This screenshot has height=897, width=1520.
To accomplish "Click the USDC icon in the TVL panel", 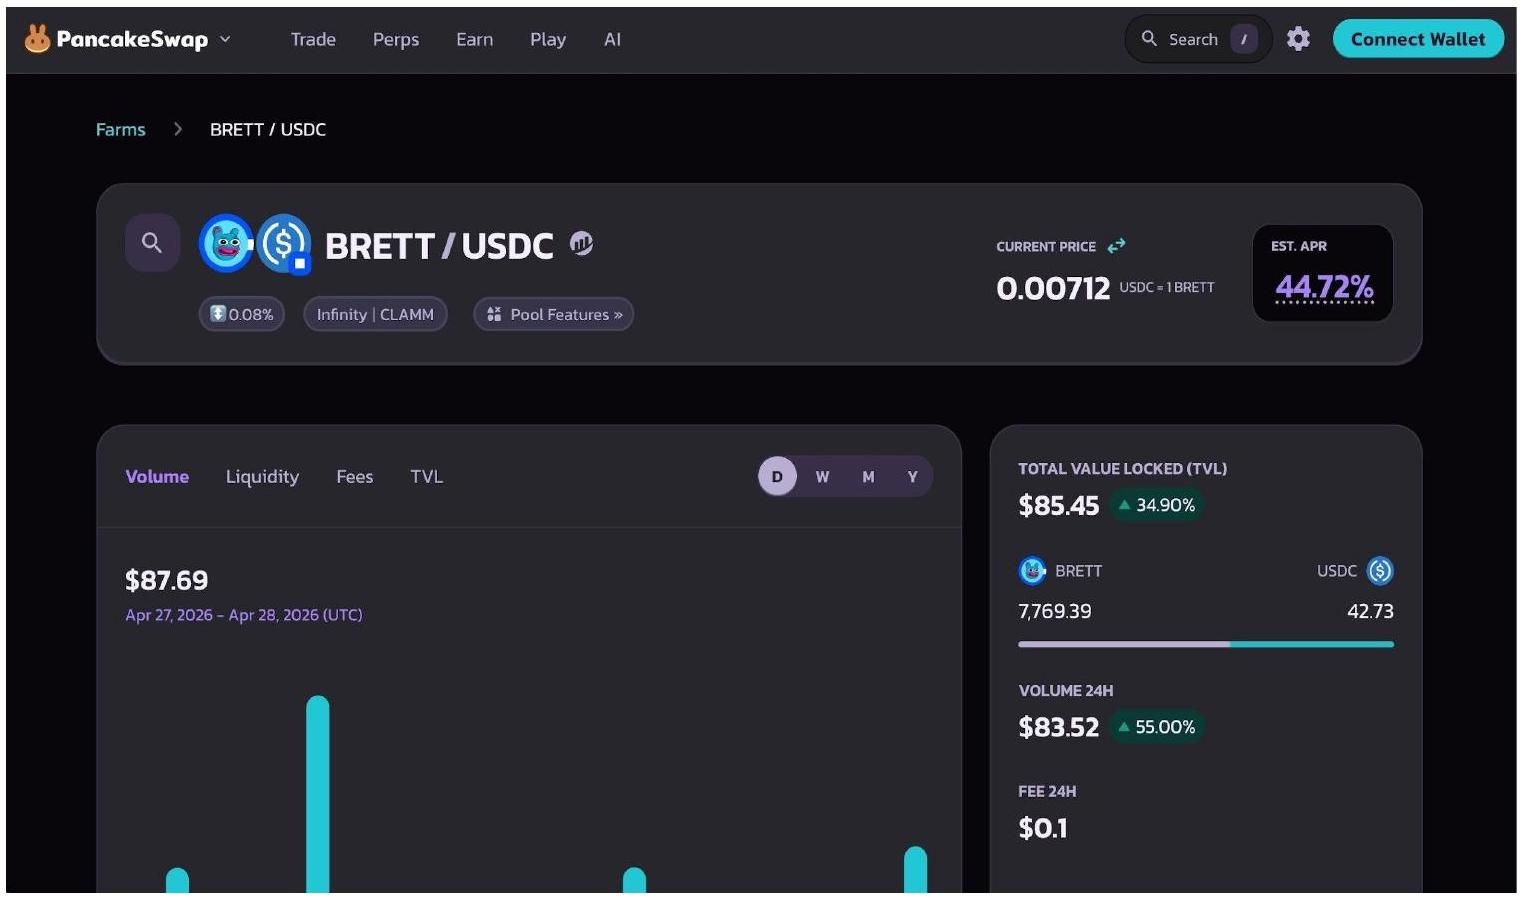I will coord(1380,571).
